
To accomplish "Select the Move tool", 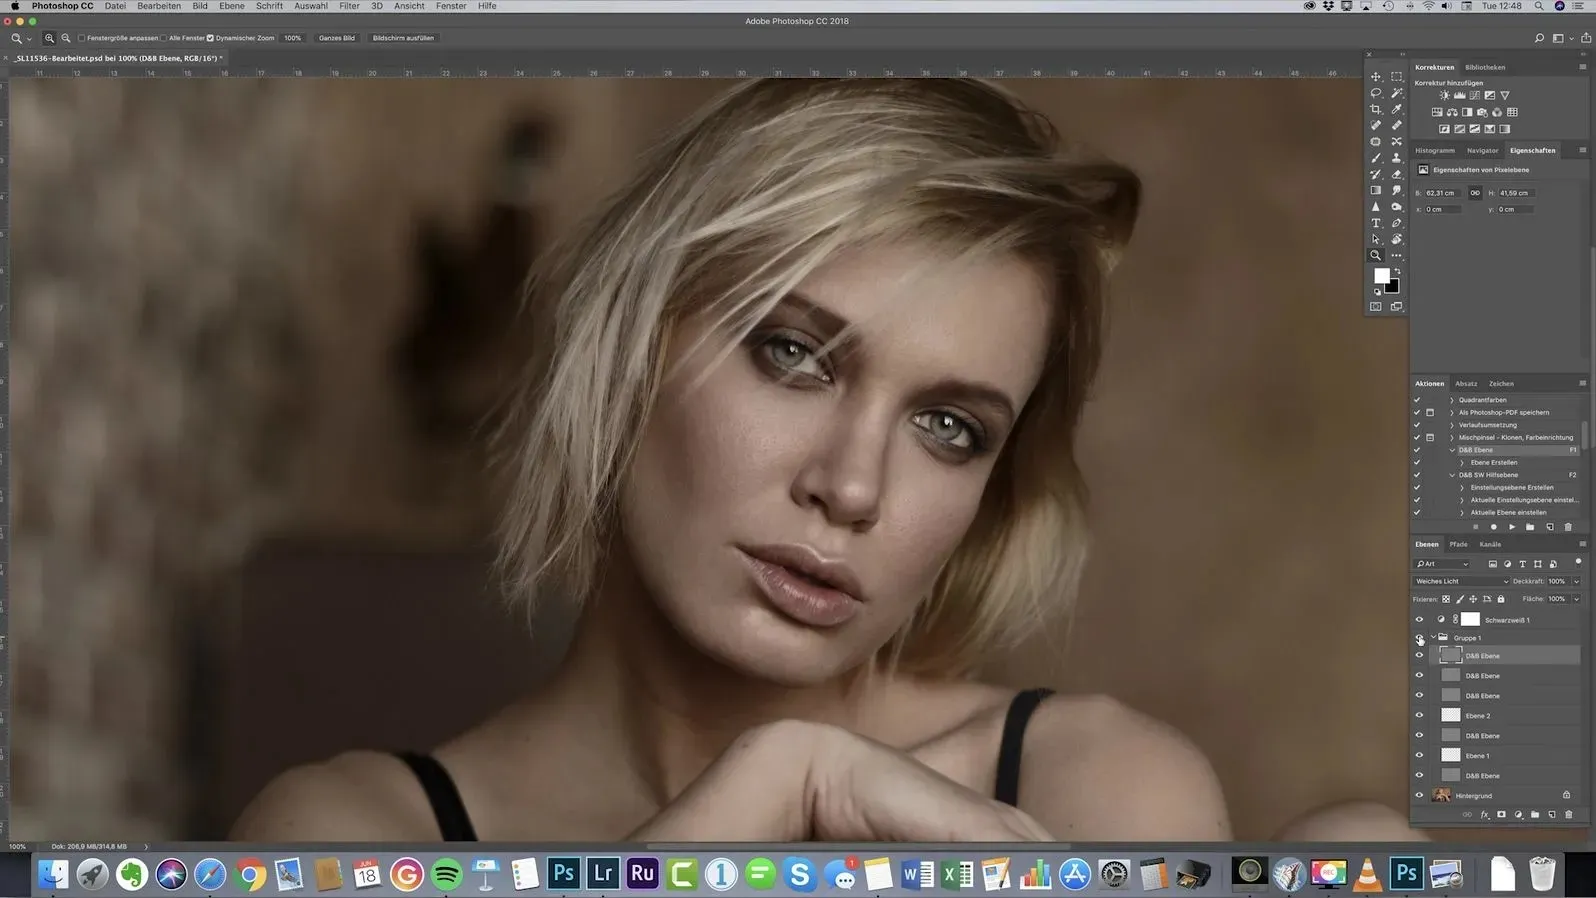I will 1376,77.
